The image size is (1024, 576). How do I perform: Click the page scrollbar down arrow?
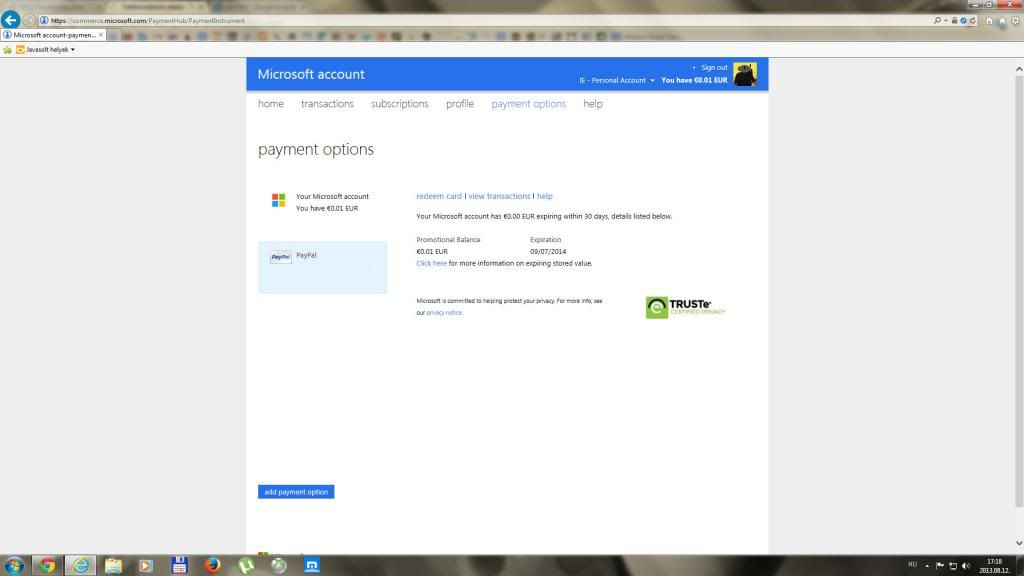coord(1019,543)
